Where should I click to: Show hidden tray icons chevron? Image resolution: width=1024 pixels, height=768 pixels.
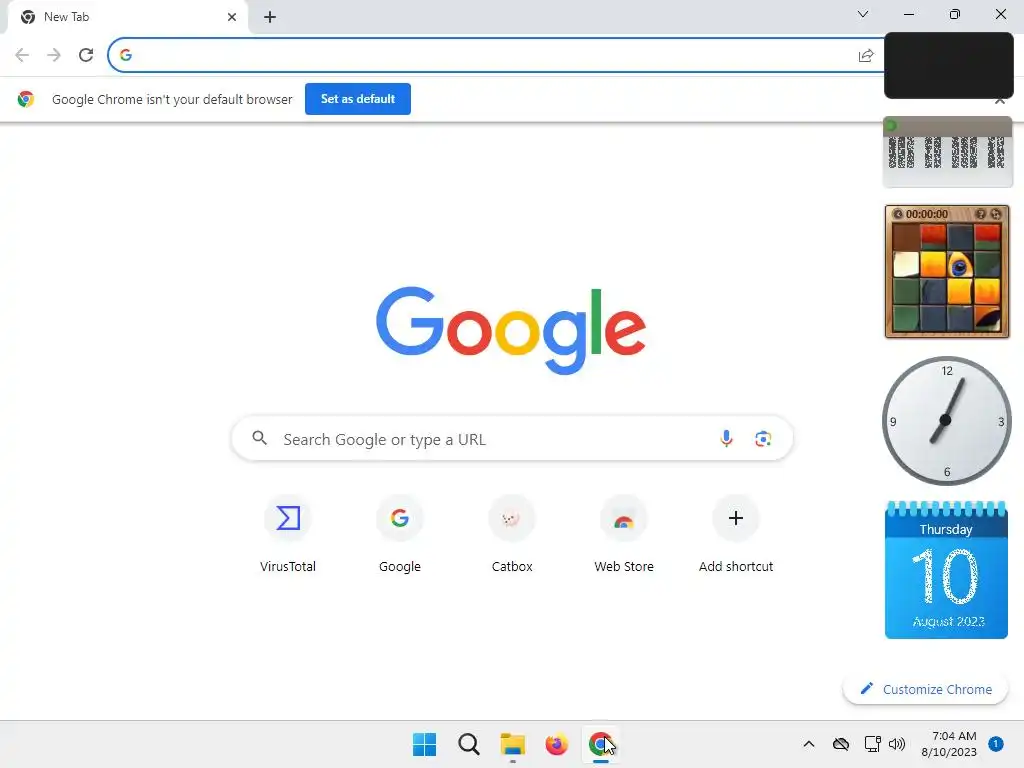point(808,744)
